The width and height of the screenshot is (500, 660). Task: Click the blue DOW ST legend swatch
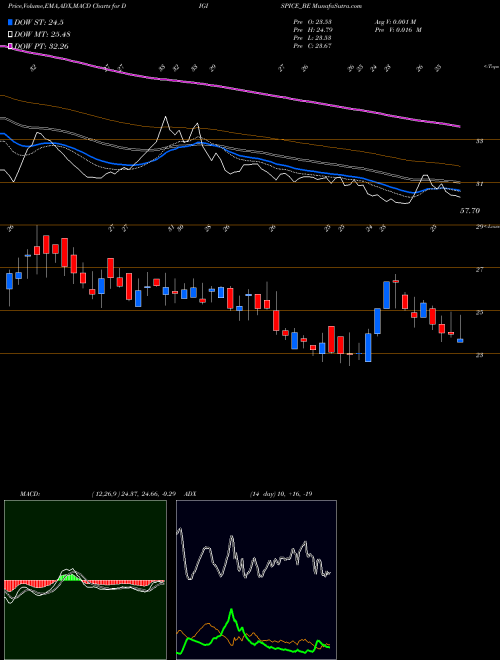coord(11,23)
